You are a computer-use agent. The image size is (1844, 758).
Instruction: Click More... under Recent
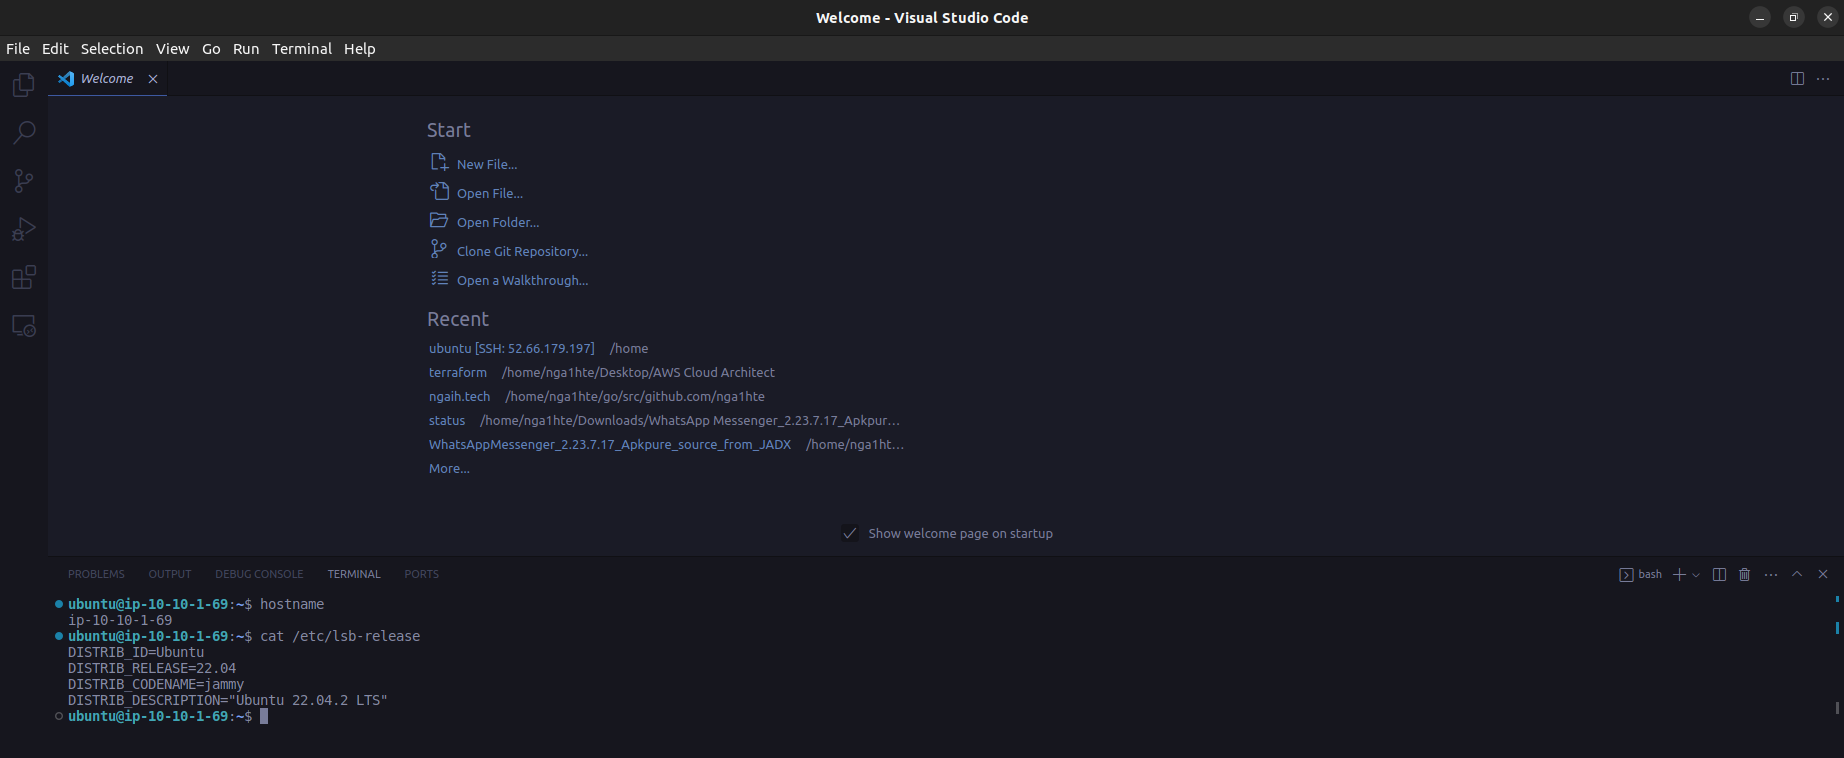tap(449, 468)
